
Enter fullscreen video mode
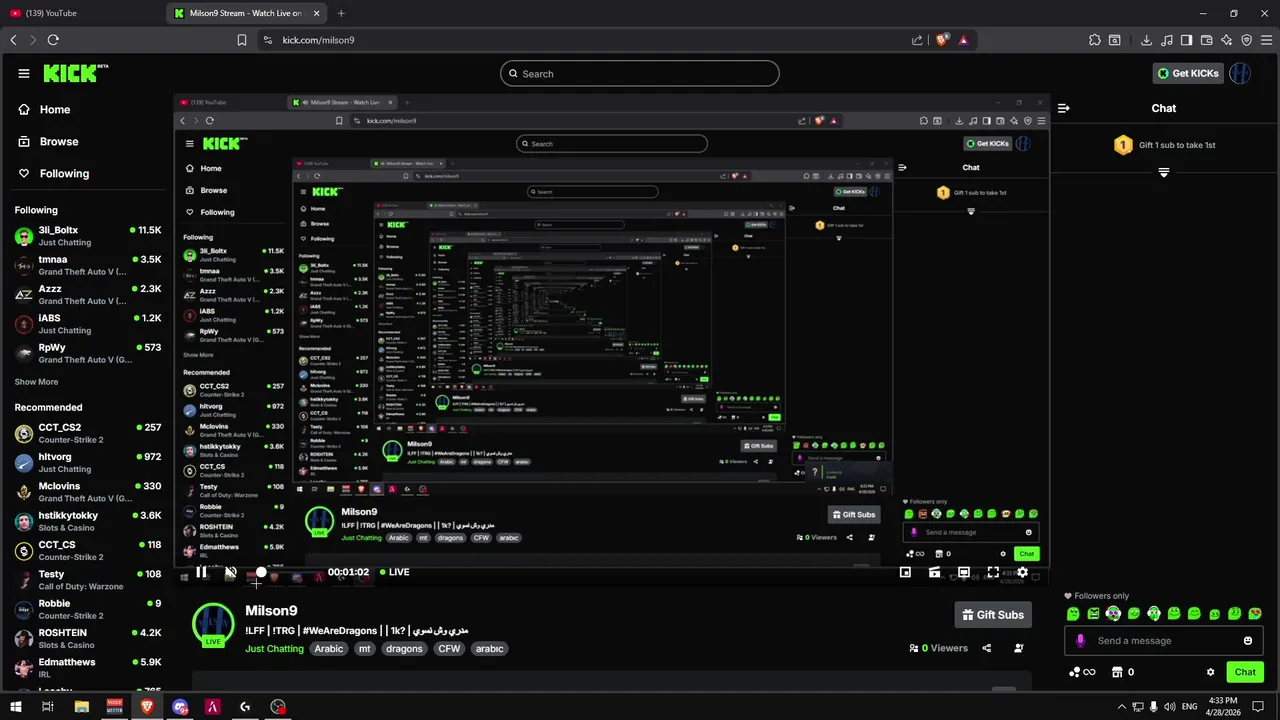pos(993,572)
